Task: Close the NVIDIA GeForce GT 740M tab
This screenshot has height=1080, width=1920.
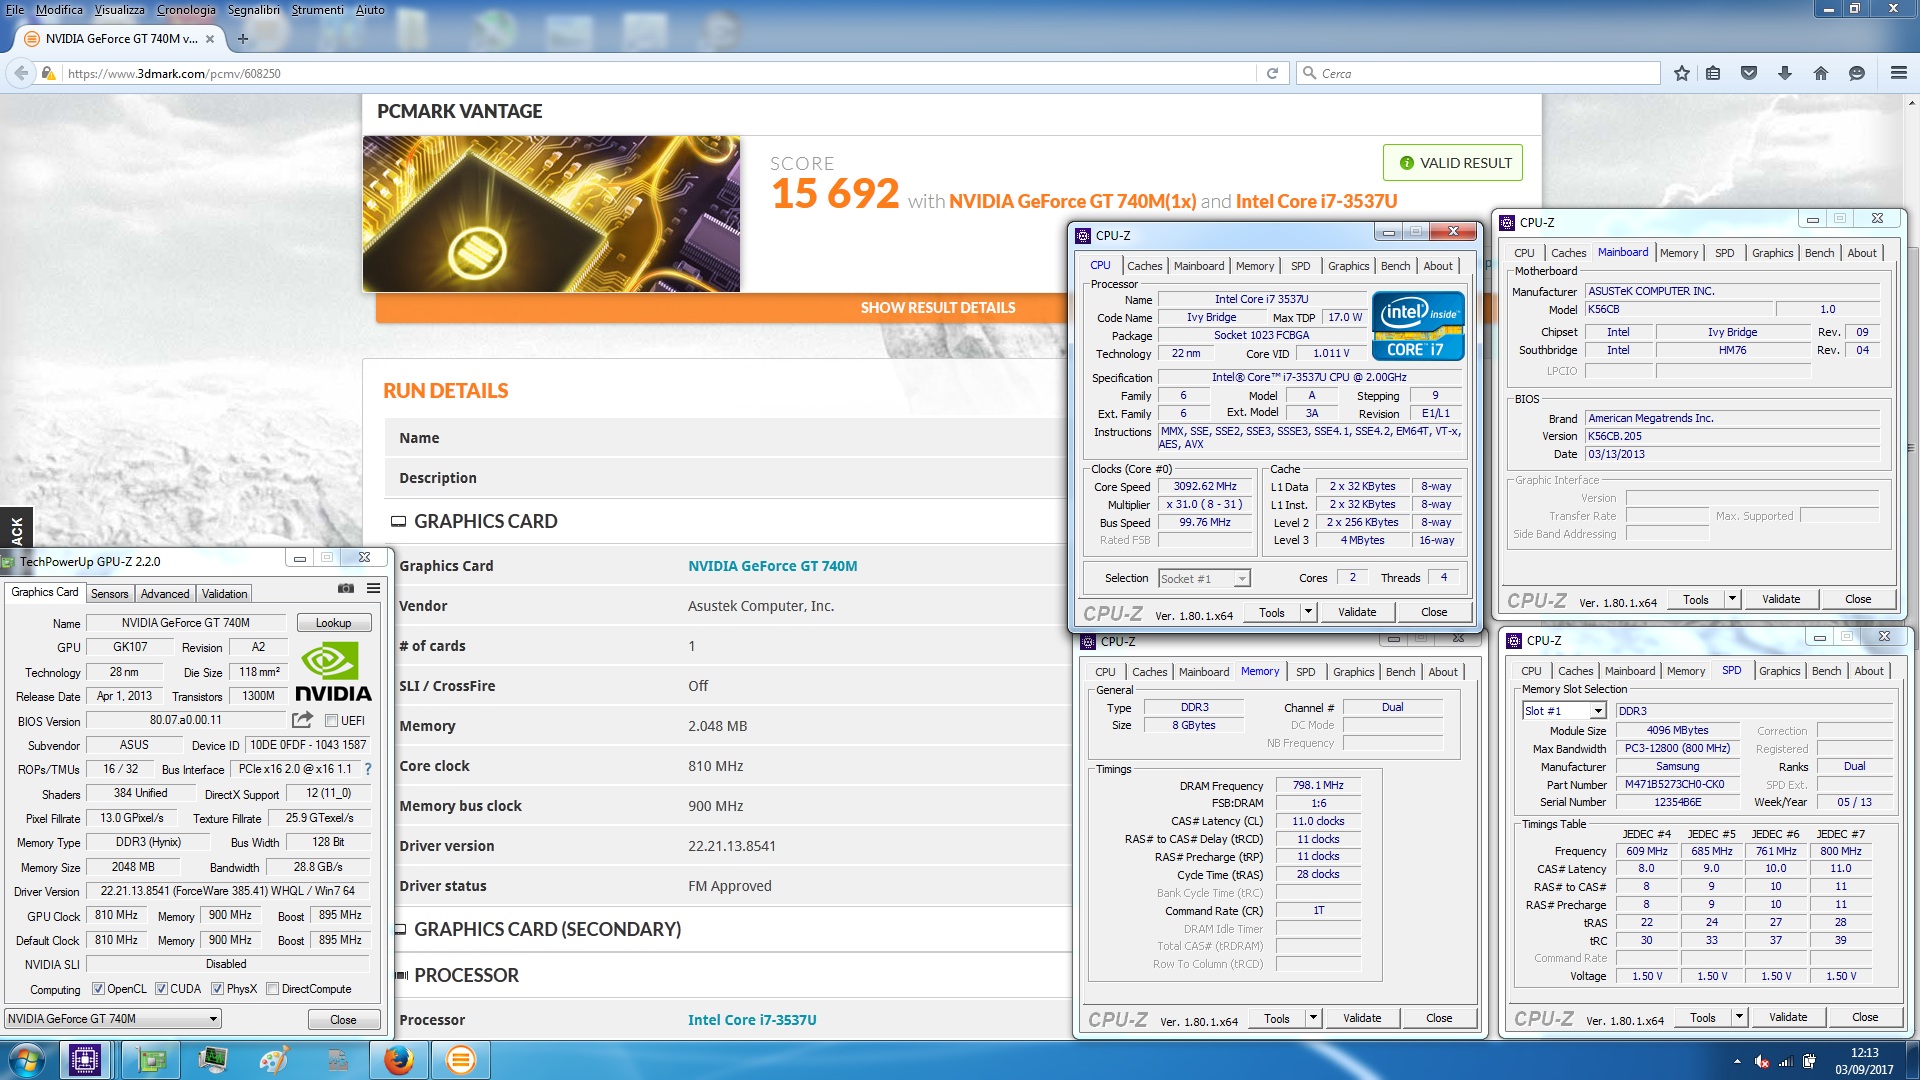Action: (210, 39)
